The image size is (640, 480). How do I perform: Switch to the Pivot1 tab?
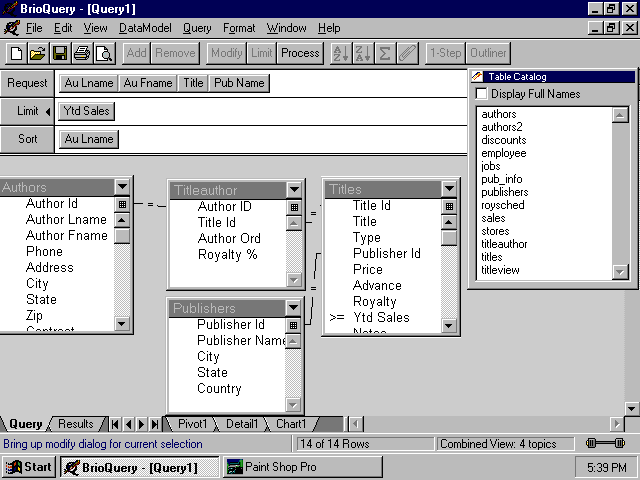[192, 424]
